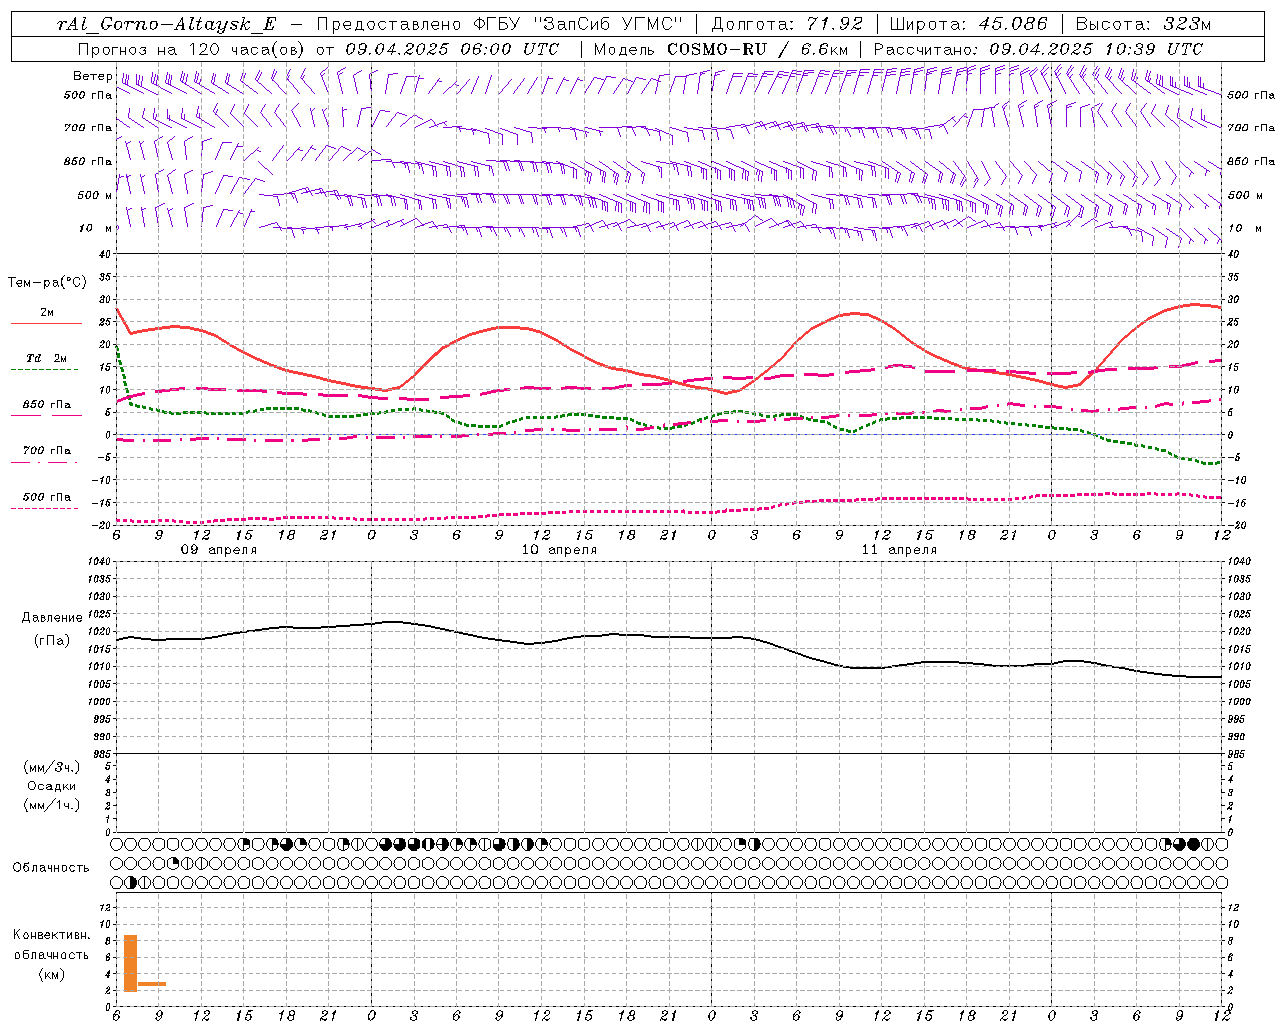Click the (км) unit under convective cloudiness
Screen dimensions: 1280x1024
click(x=52, y=974)
